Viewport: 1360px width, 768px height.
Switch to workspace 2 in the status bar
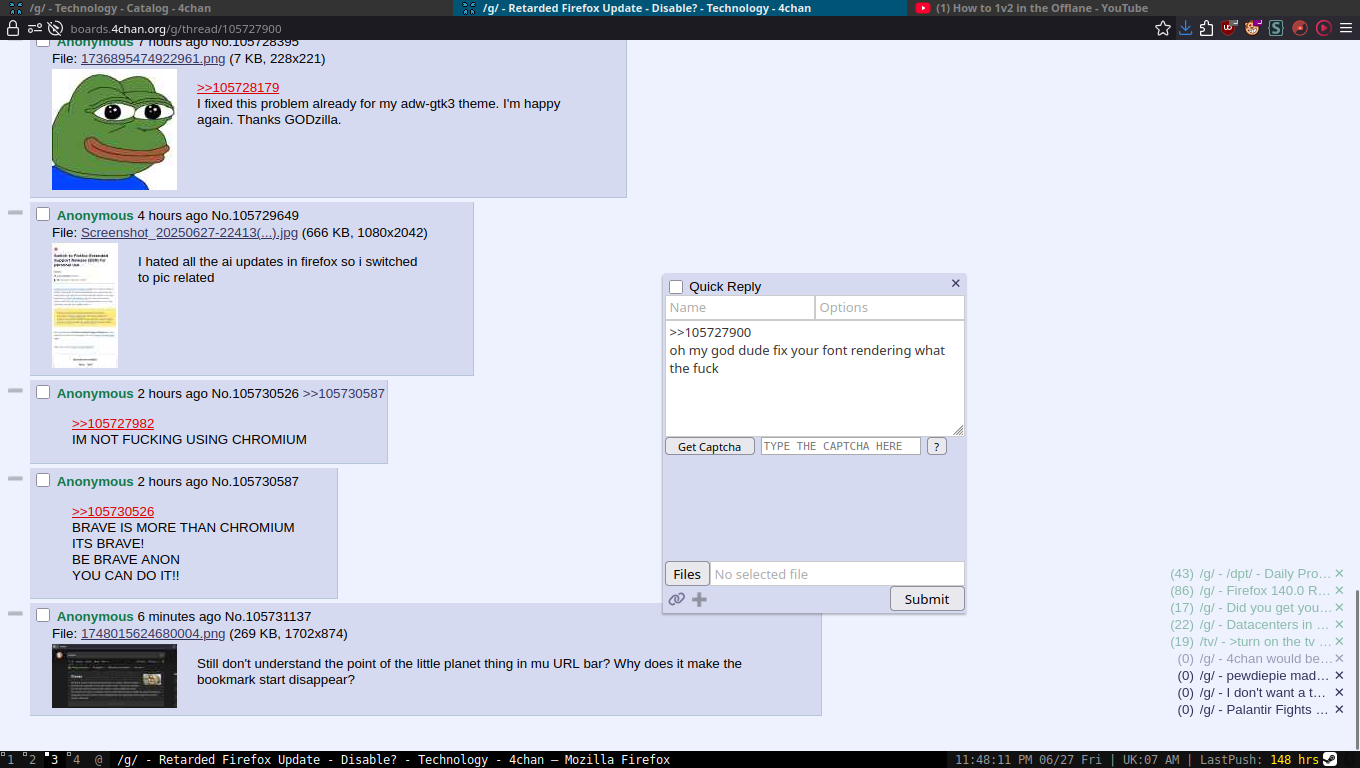pos(32,760)
